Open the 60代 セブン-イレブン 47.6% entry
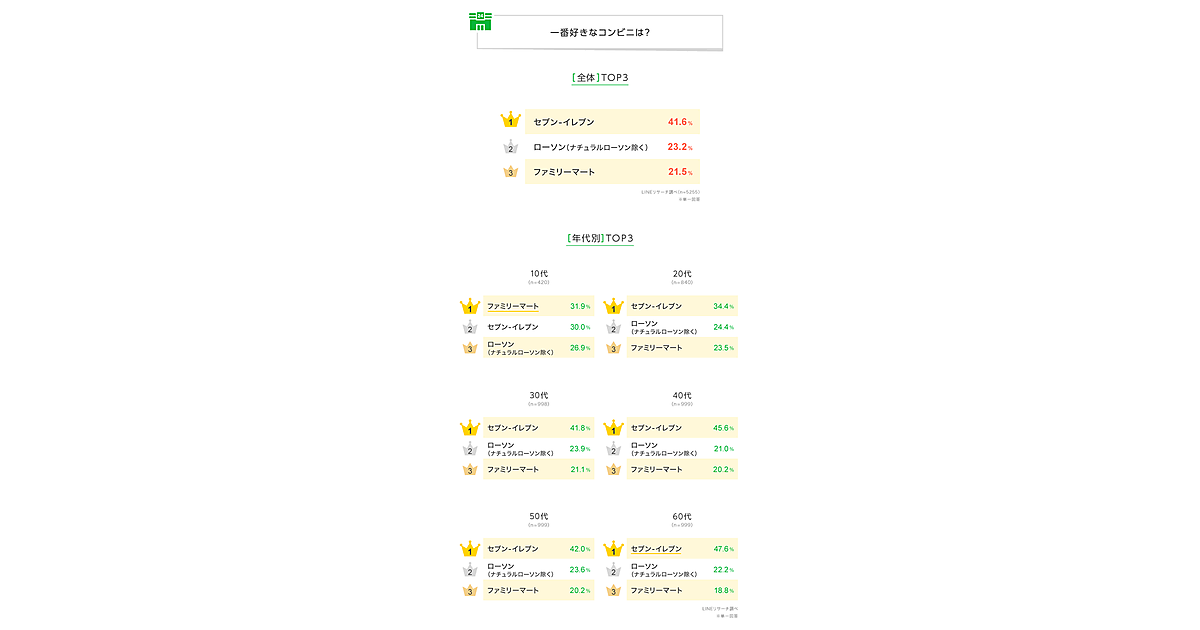The image size is (1200, 630). point(681,549)
